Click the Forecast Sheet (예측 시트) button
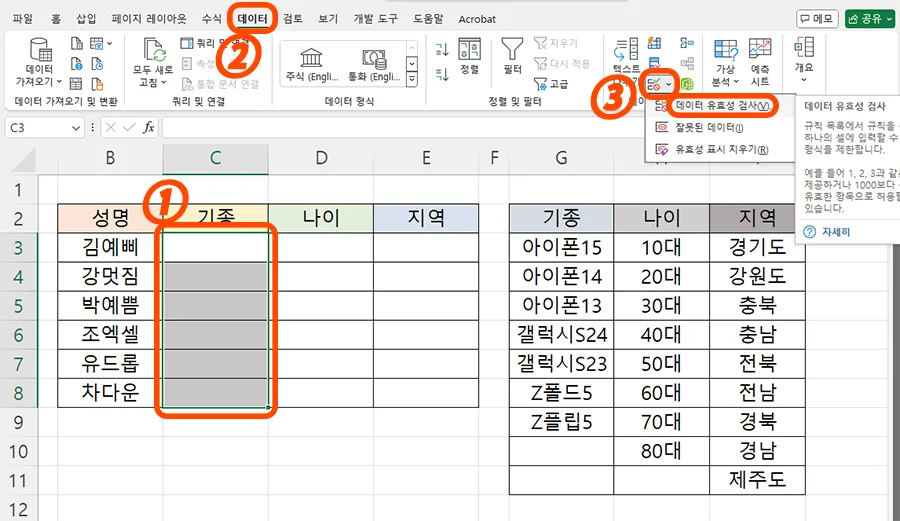This screenshot has height=521, width=900. [760, 63]
